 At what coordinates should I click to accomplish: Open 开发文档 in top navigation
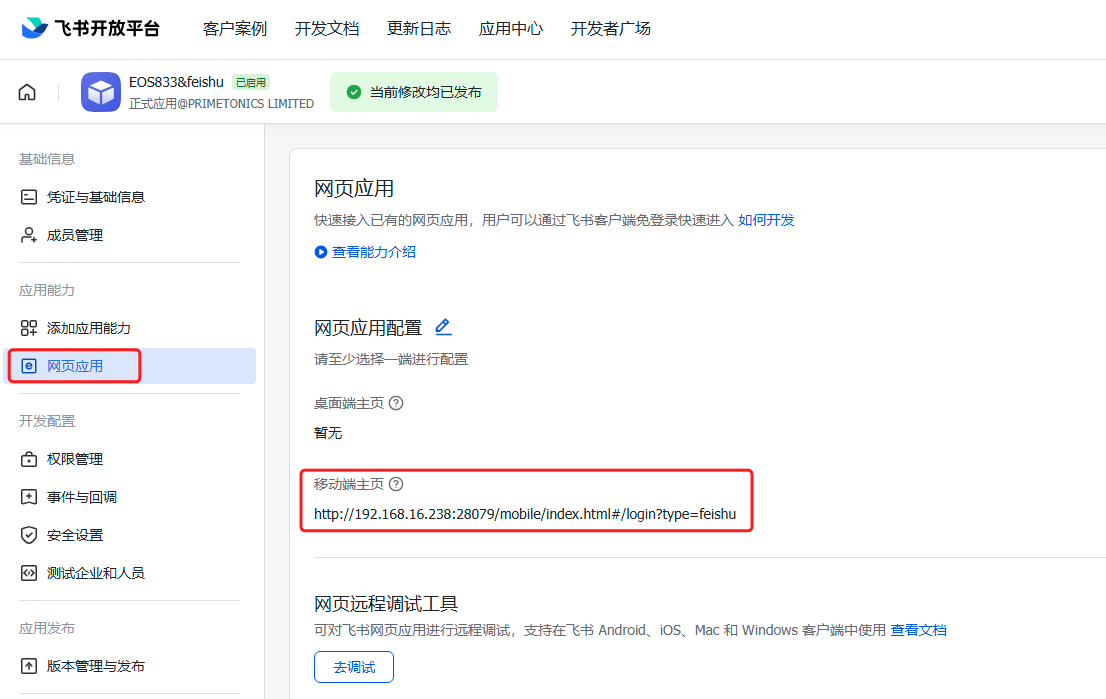327,28
